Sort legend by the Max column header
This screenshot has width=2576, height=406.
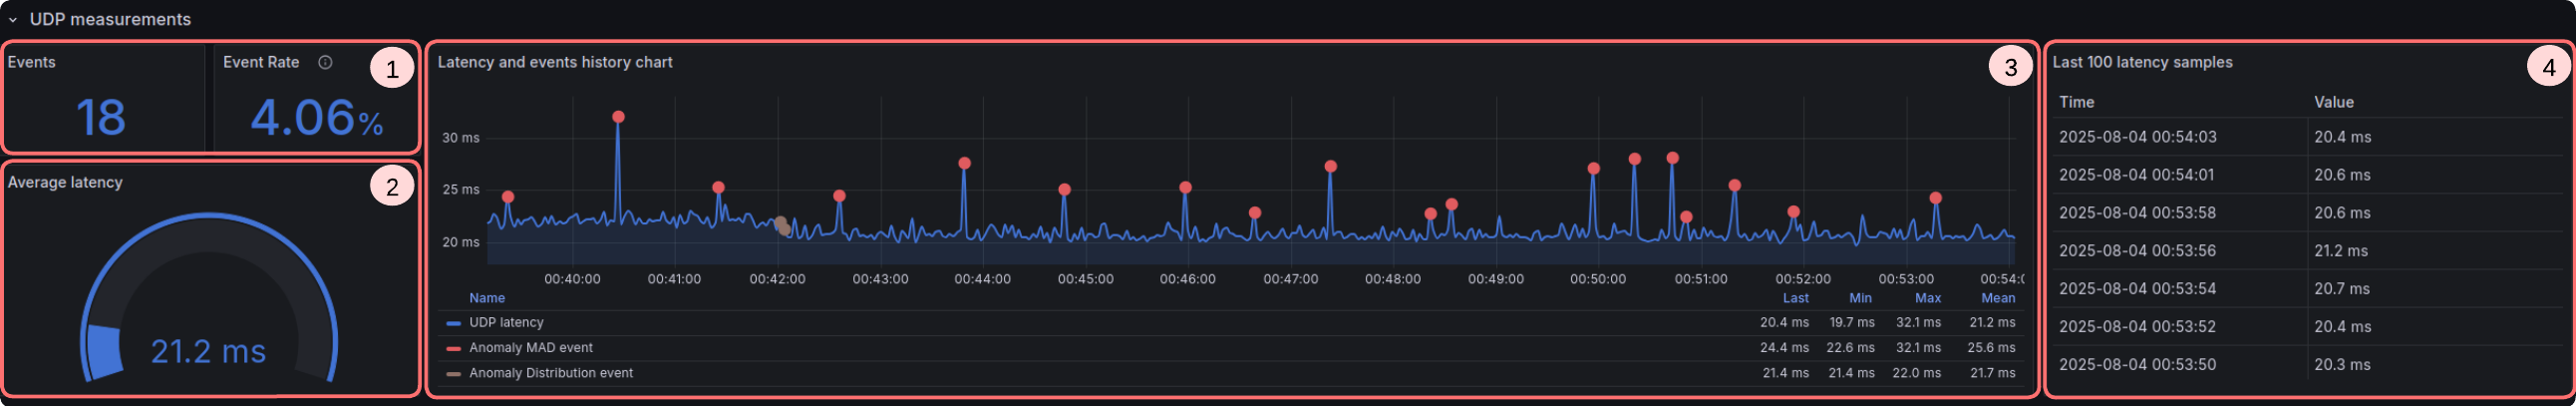pyautogui.click(x=1927, y=298)
